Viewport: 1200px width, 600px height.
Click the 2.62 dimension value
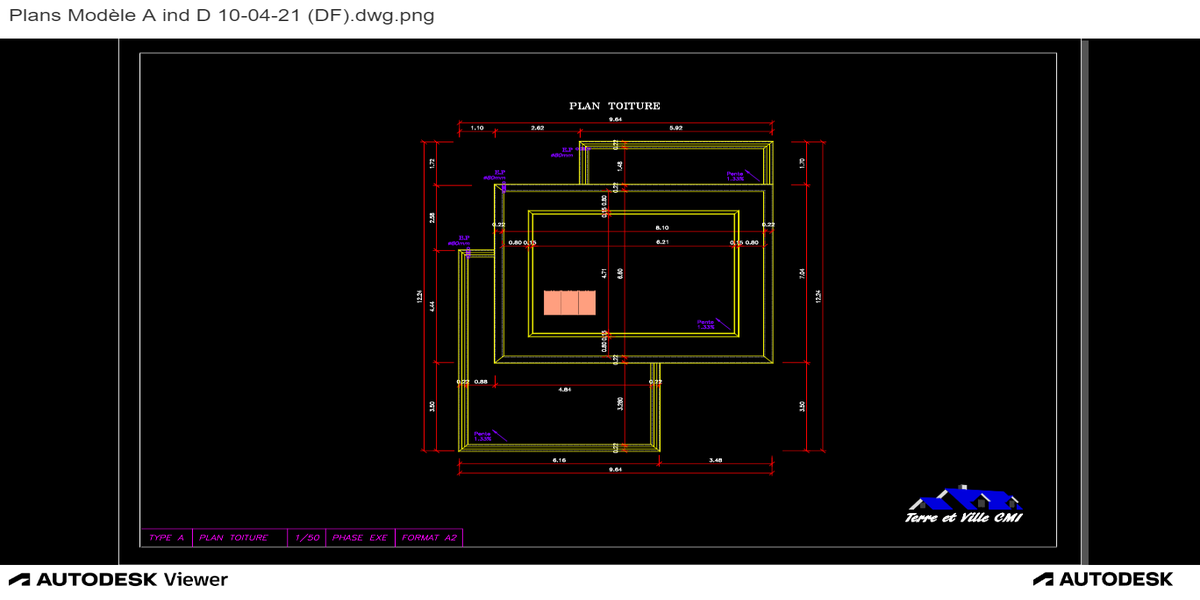click(x=537, y=128)
